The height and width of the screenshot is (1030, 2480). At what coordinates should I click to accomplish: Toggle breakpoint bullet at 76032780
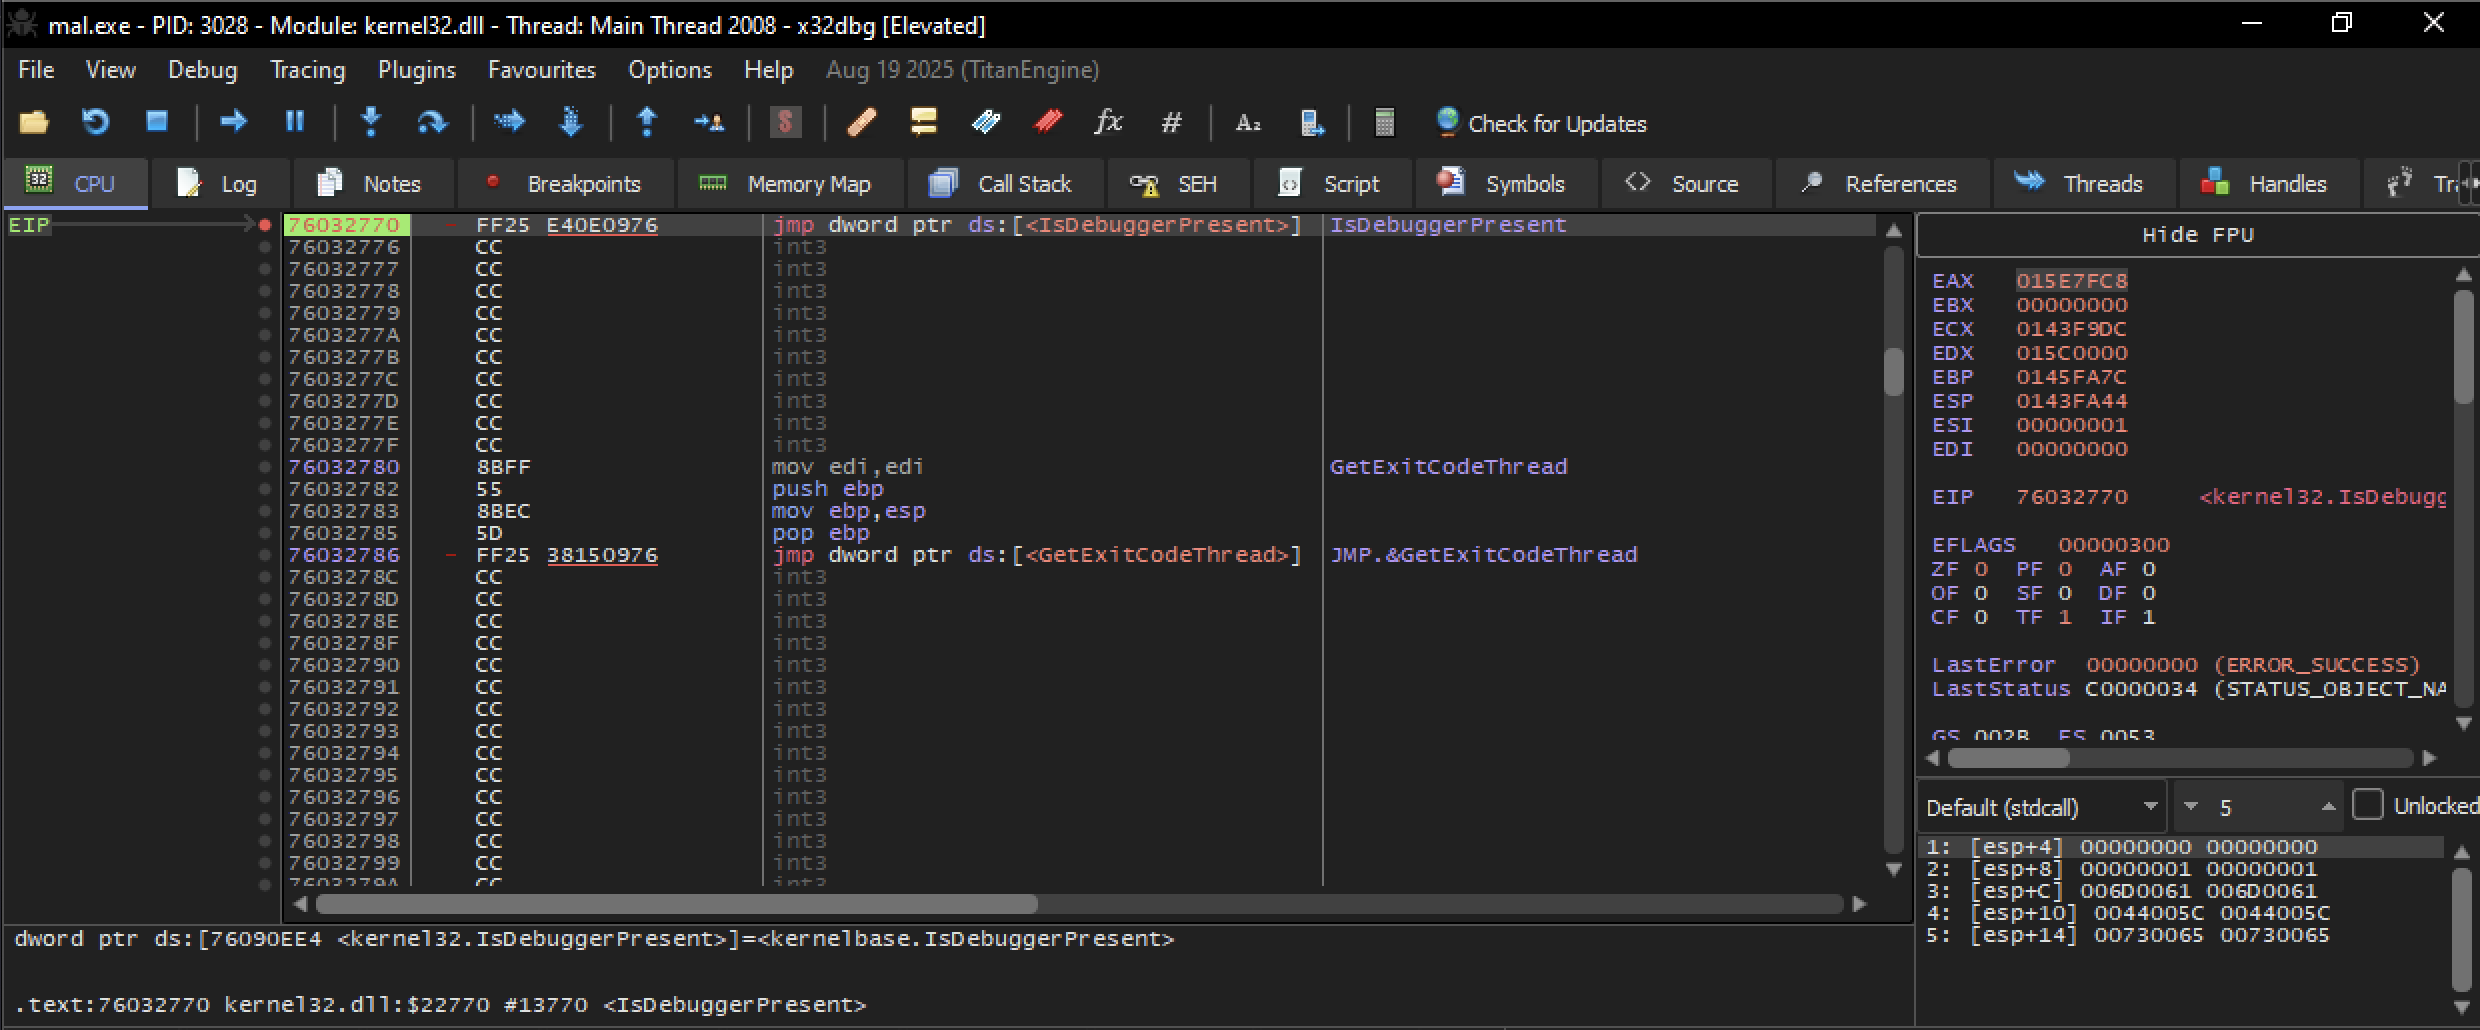pos(265,467)
